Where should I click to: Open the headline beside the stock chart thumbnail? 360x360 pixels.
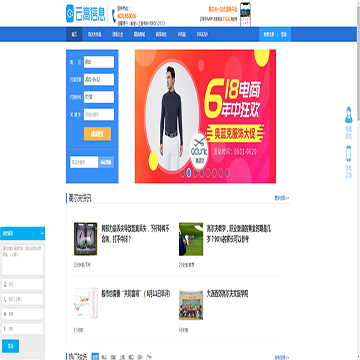click(136, 294)
